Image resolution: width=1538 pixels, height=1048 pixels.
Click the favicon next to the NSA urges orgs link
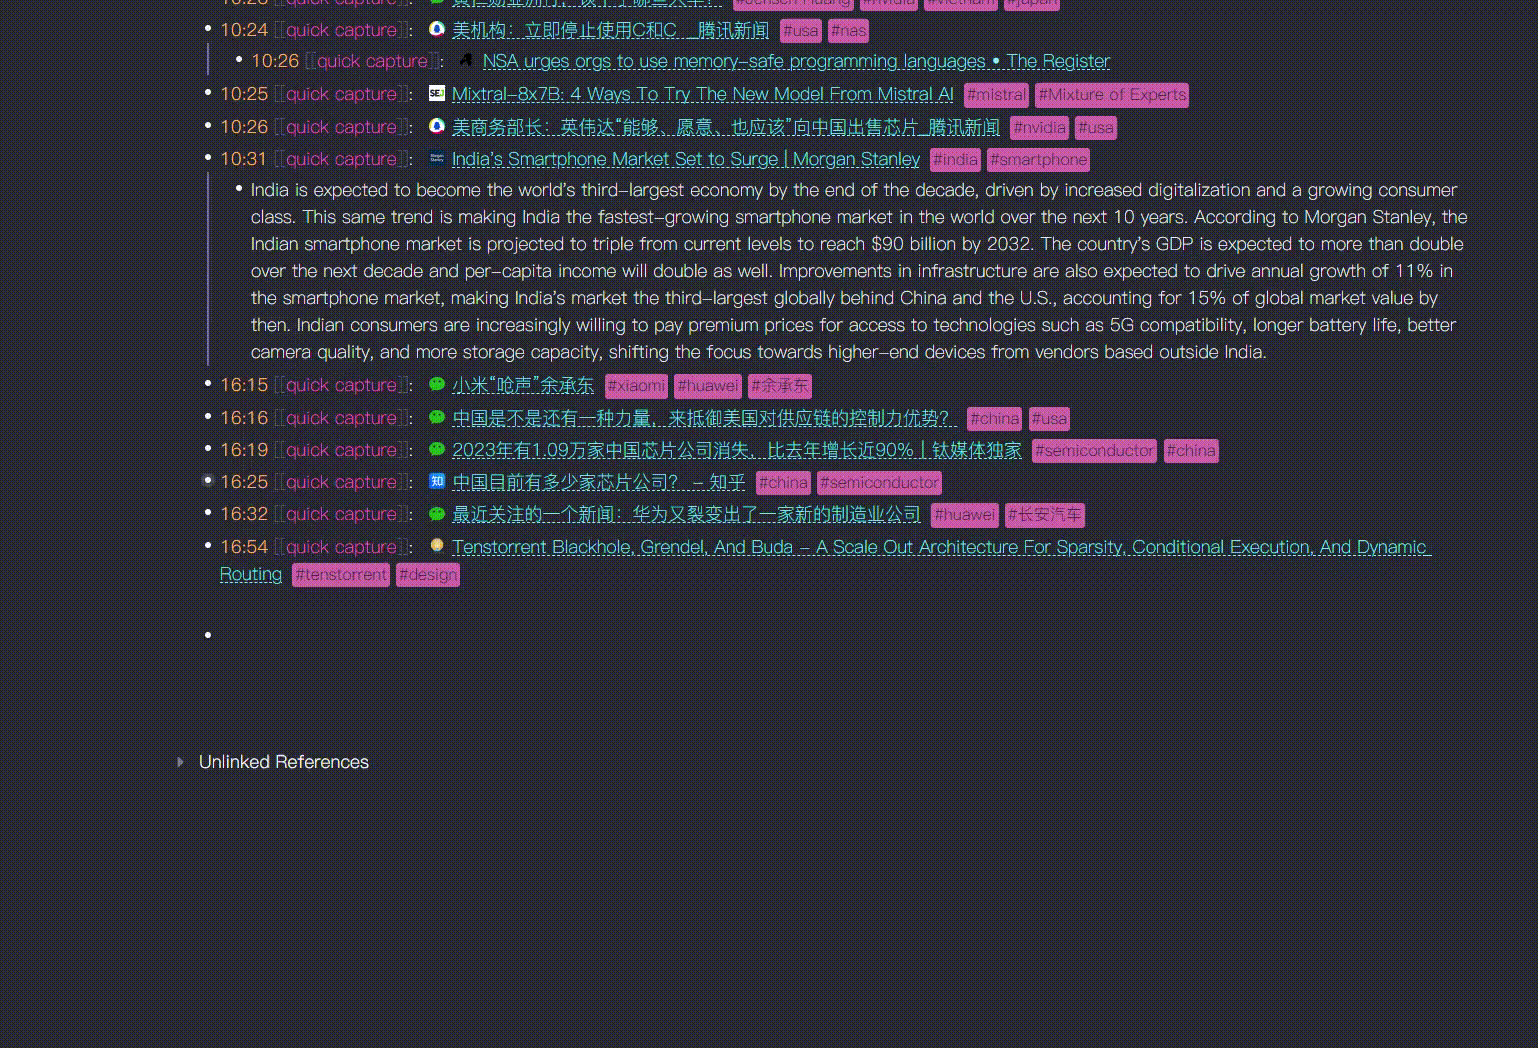click(466, 60)
